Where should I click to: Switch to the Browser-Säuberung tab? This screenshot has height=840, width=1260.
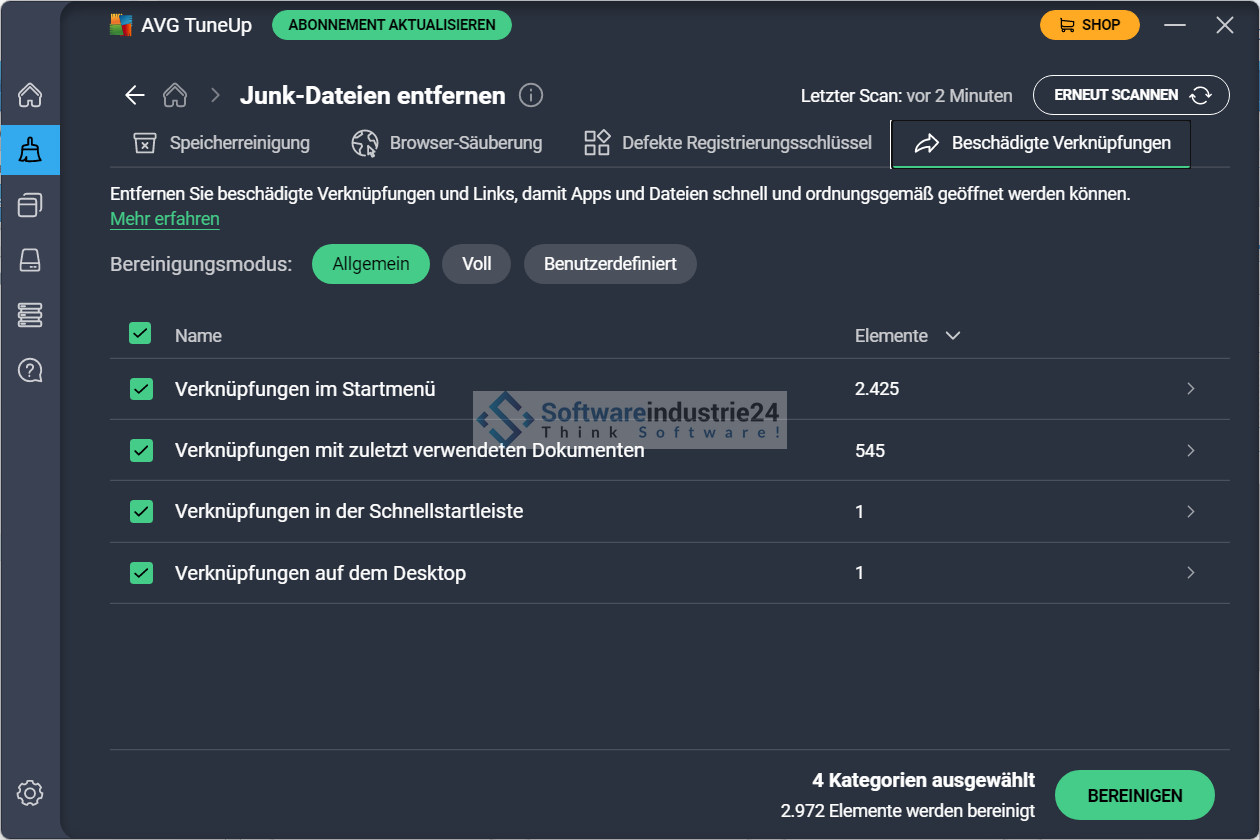447,143
